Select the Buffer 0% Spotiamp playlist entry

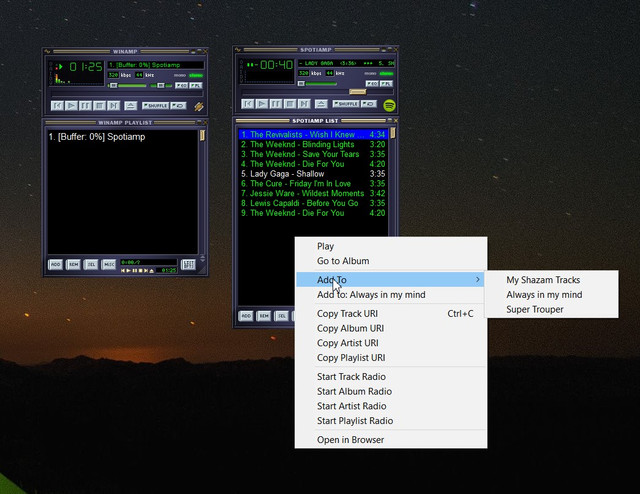pyautogui.click(x=122, y=137)
